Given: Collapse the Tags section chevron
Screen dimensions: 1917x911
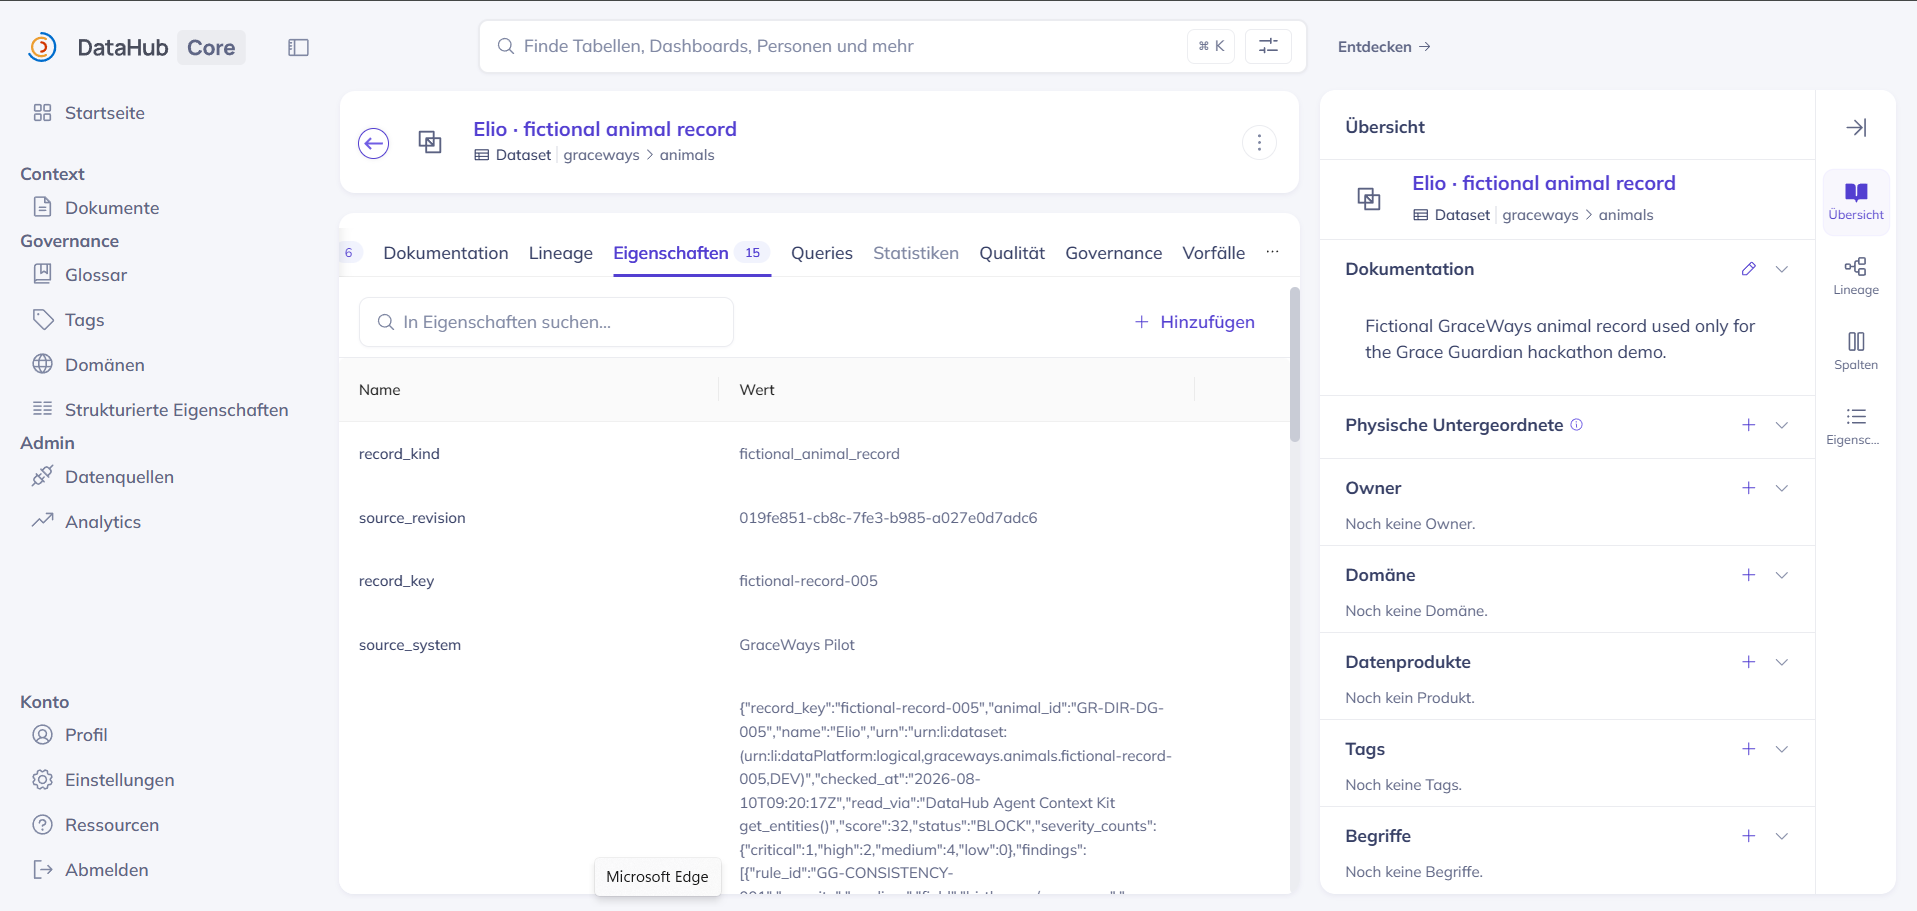Looking at the screenshot, I should click(1782, 749).
